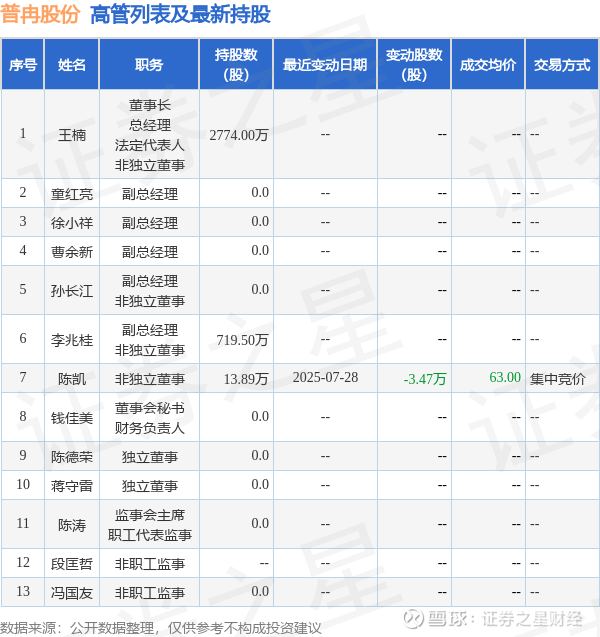Click the name 陈凯
600x637 pixels.
[x=72, y=379]
